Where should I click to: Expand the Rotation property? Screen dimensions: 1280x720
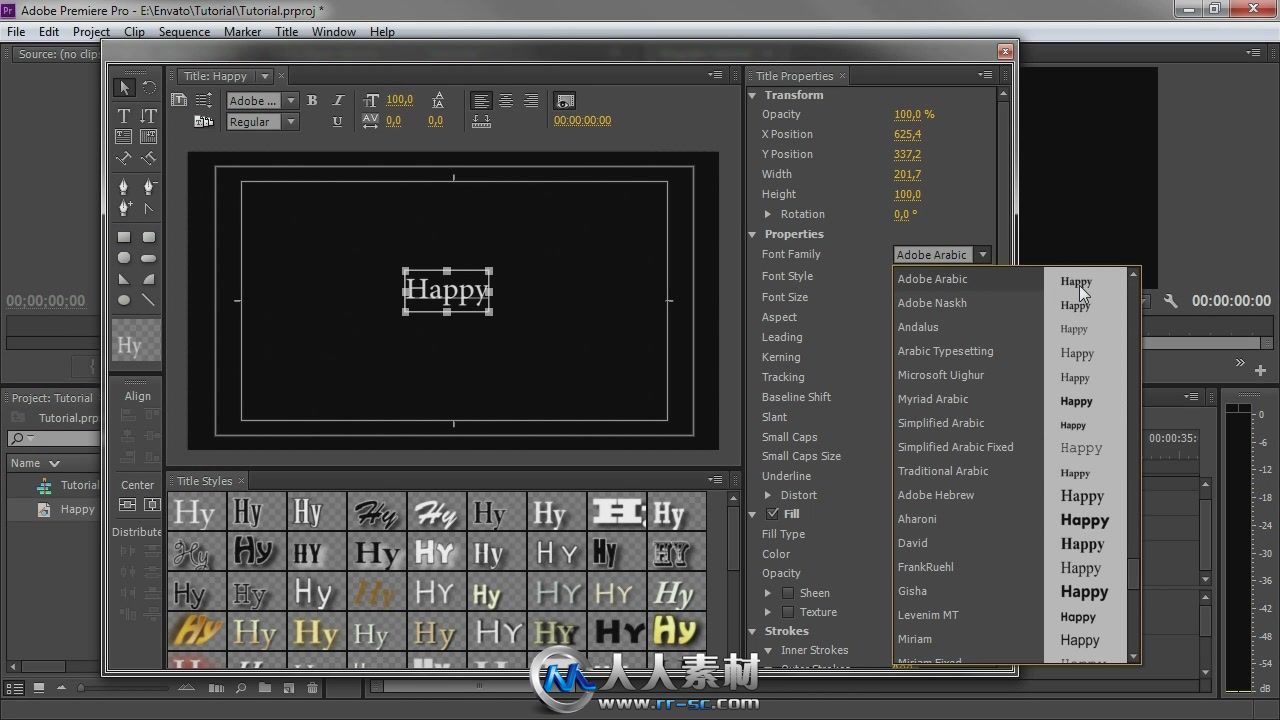pyautogui.click(x=768, y=214)
